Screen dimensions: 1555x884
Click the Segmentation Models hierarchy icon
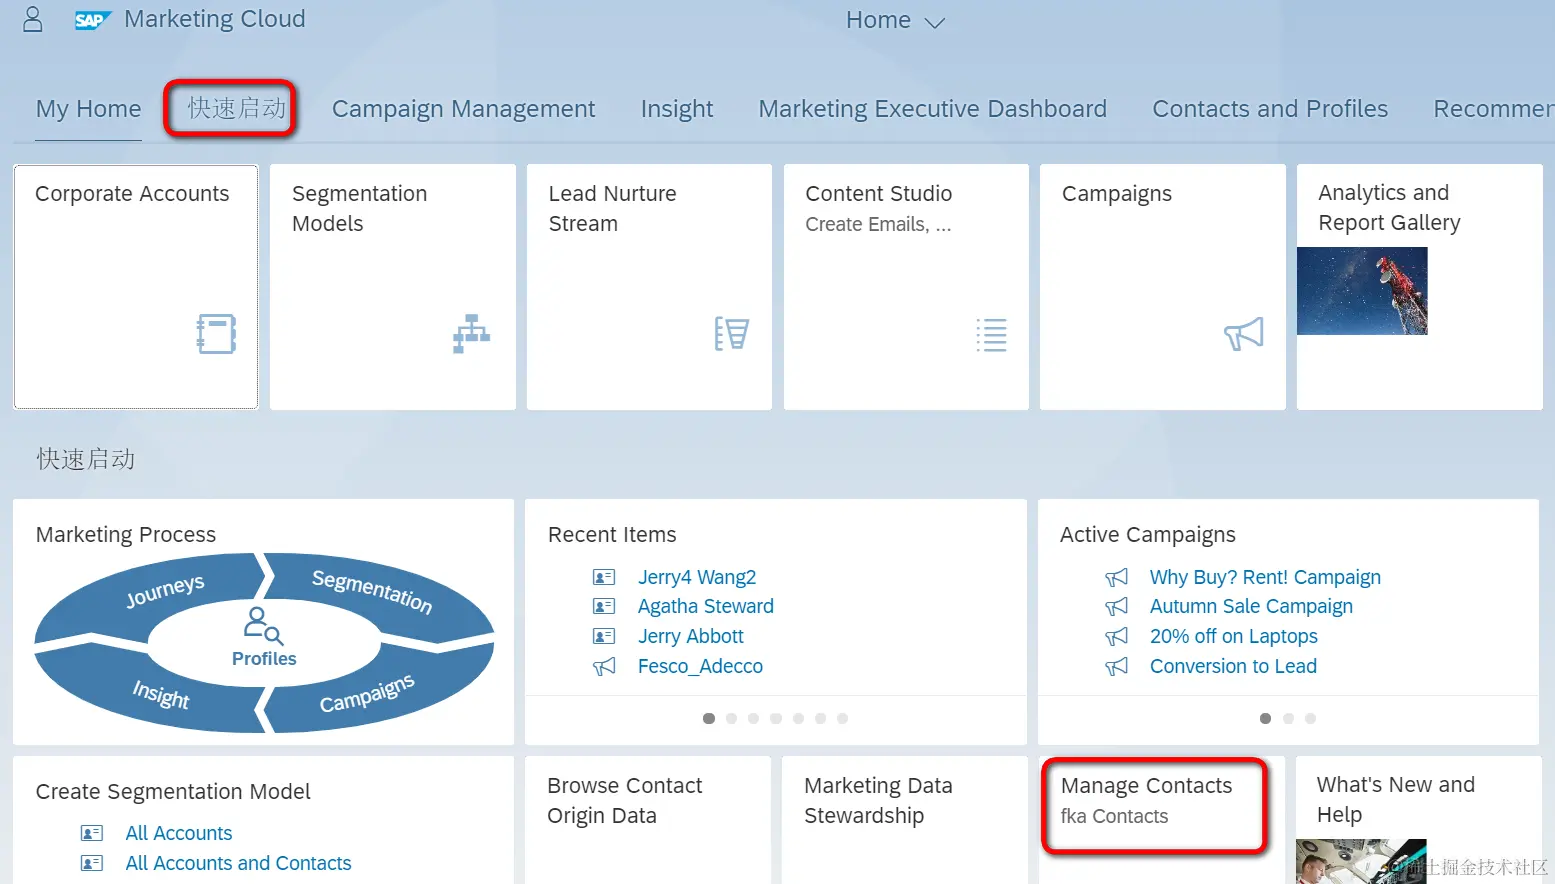(471, 334)
